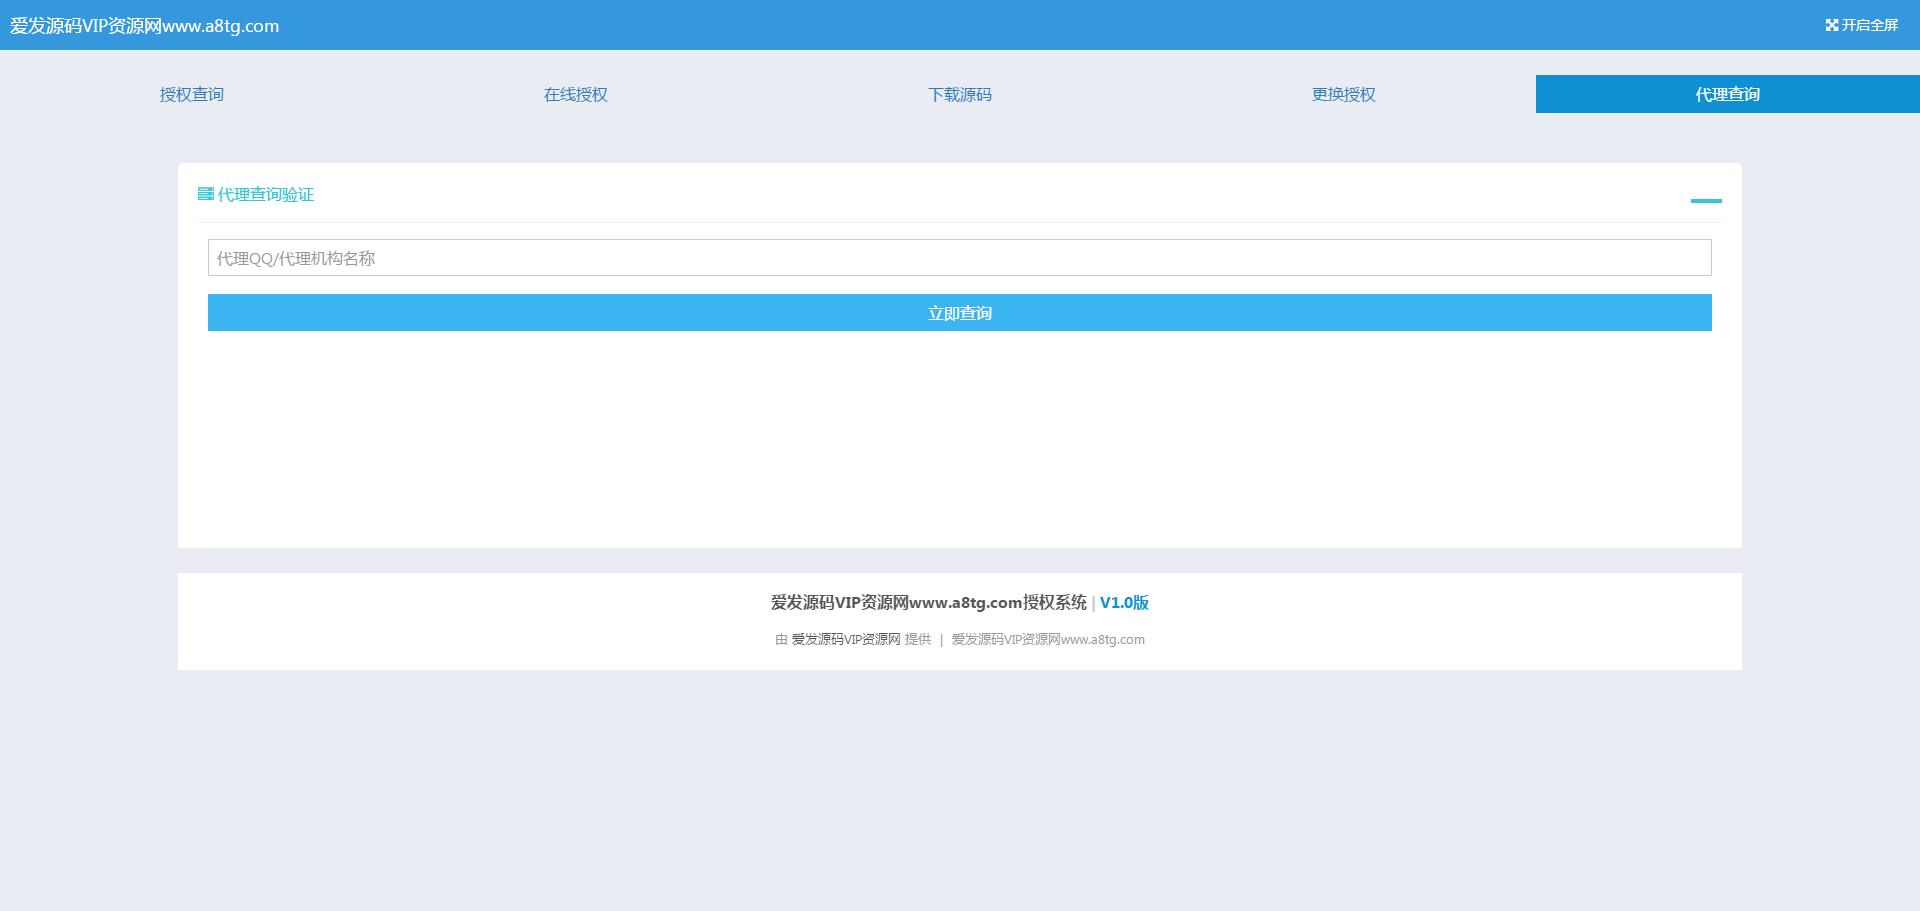Screen dimensions: 1920x911
Task: Click the 提供 text in footer
Action: [918, 639]
